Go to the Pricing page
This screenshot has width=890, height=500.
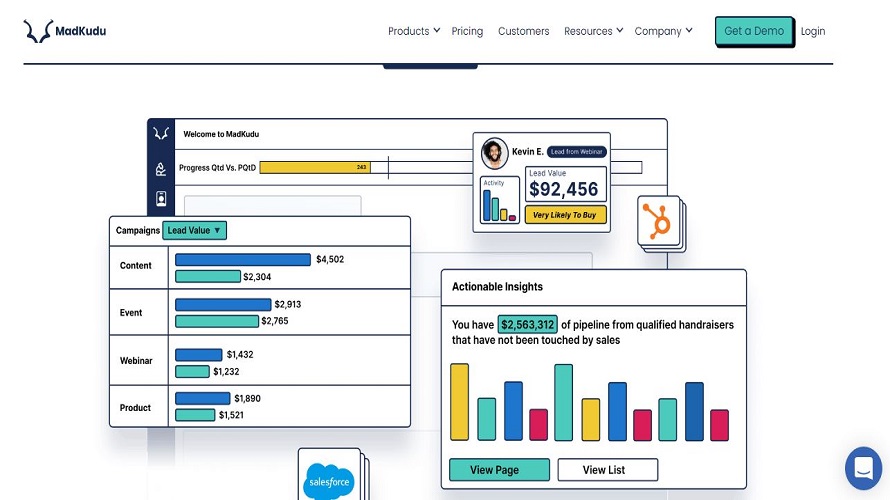tap(467, 31)
